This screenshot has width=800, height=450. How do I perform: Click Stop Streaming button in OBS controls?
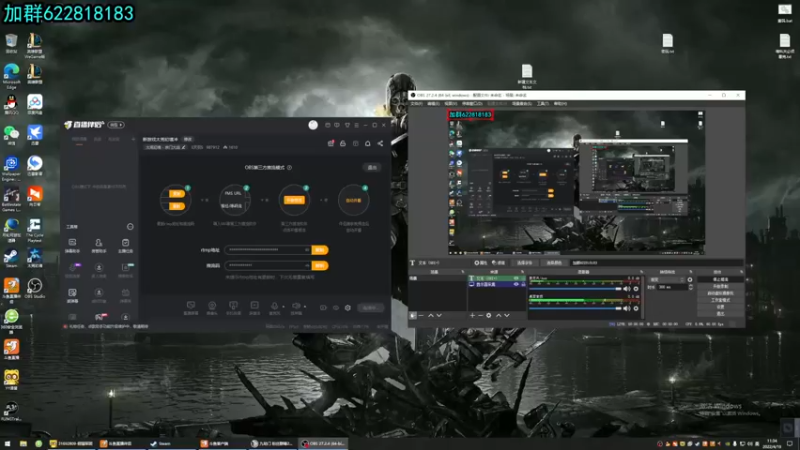click(x=720, y=280)
